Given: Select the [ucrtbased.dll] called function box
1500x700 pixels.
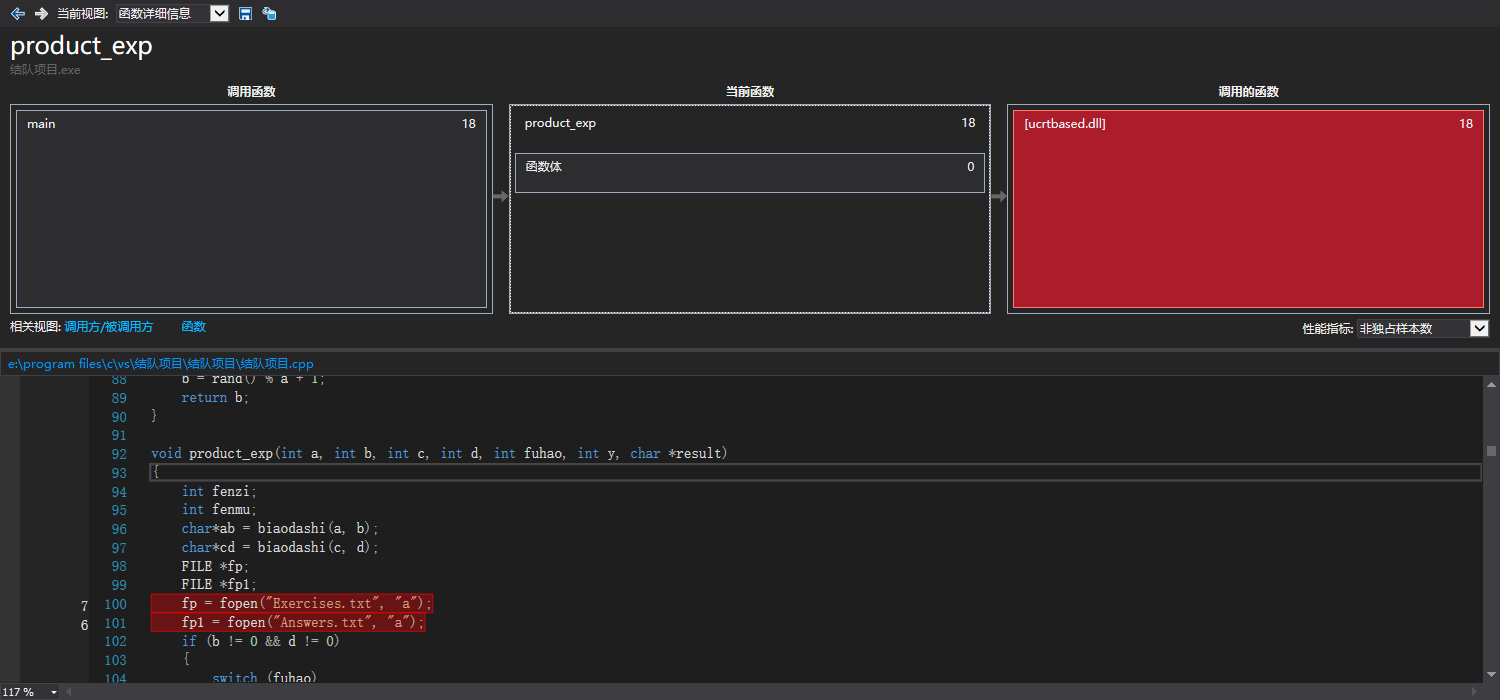Looking at the screenshot, I should click(1248, 209).
